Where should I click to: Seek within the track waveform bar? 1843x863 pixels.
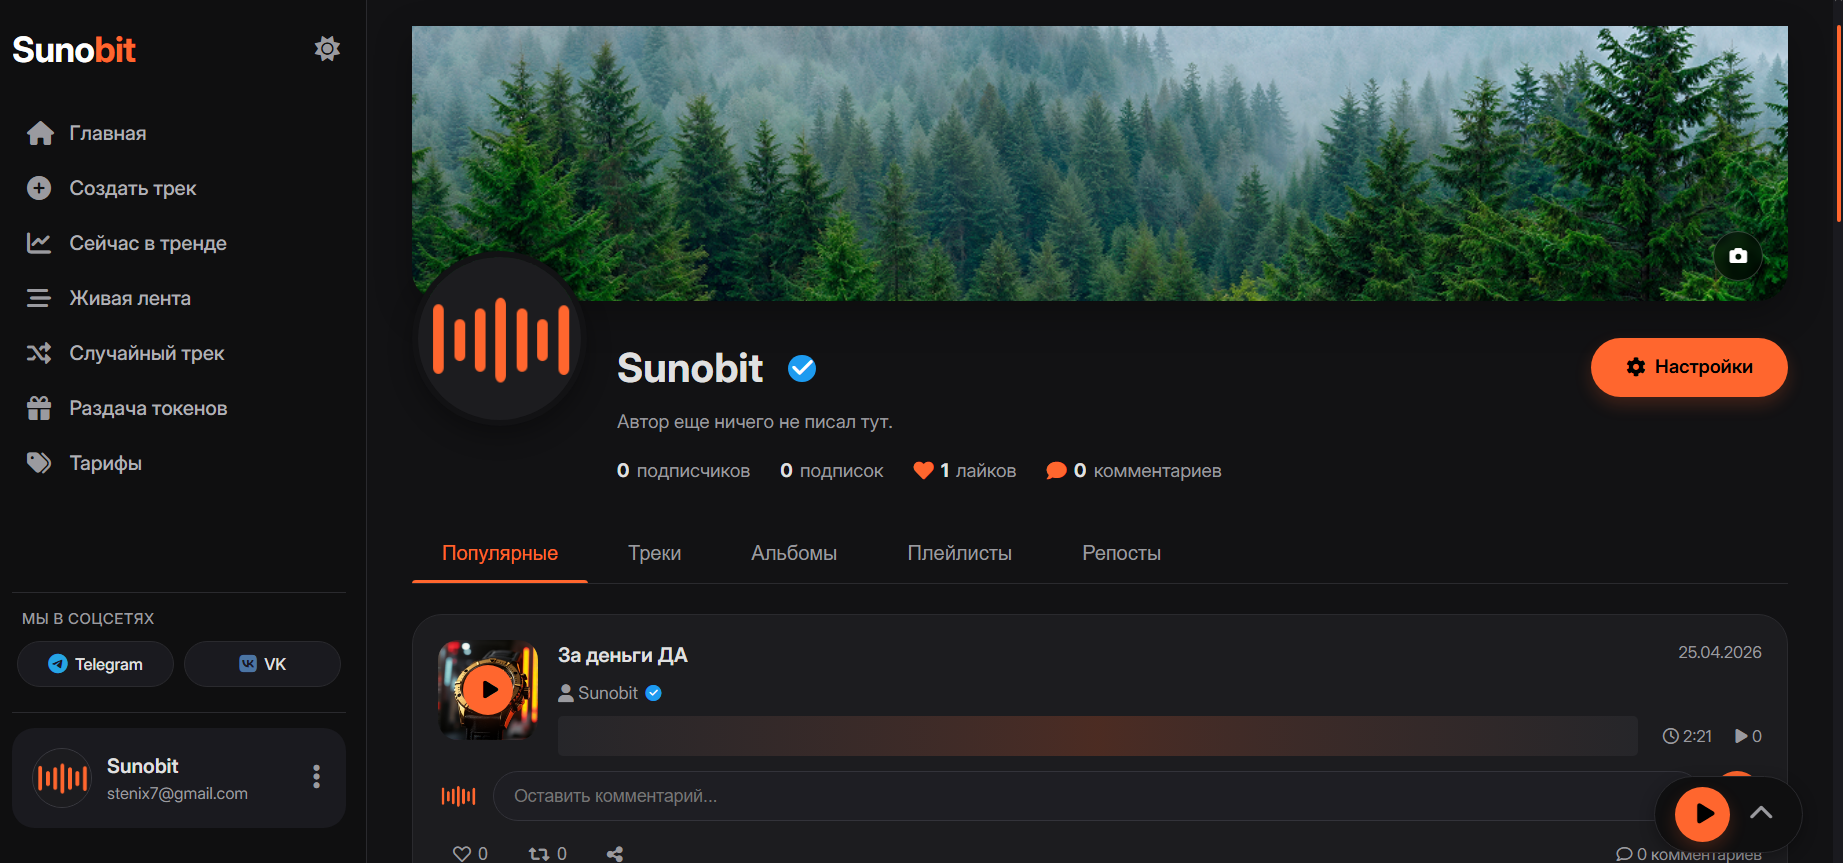click(1097, 736)
